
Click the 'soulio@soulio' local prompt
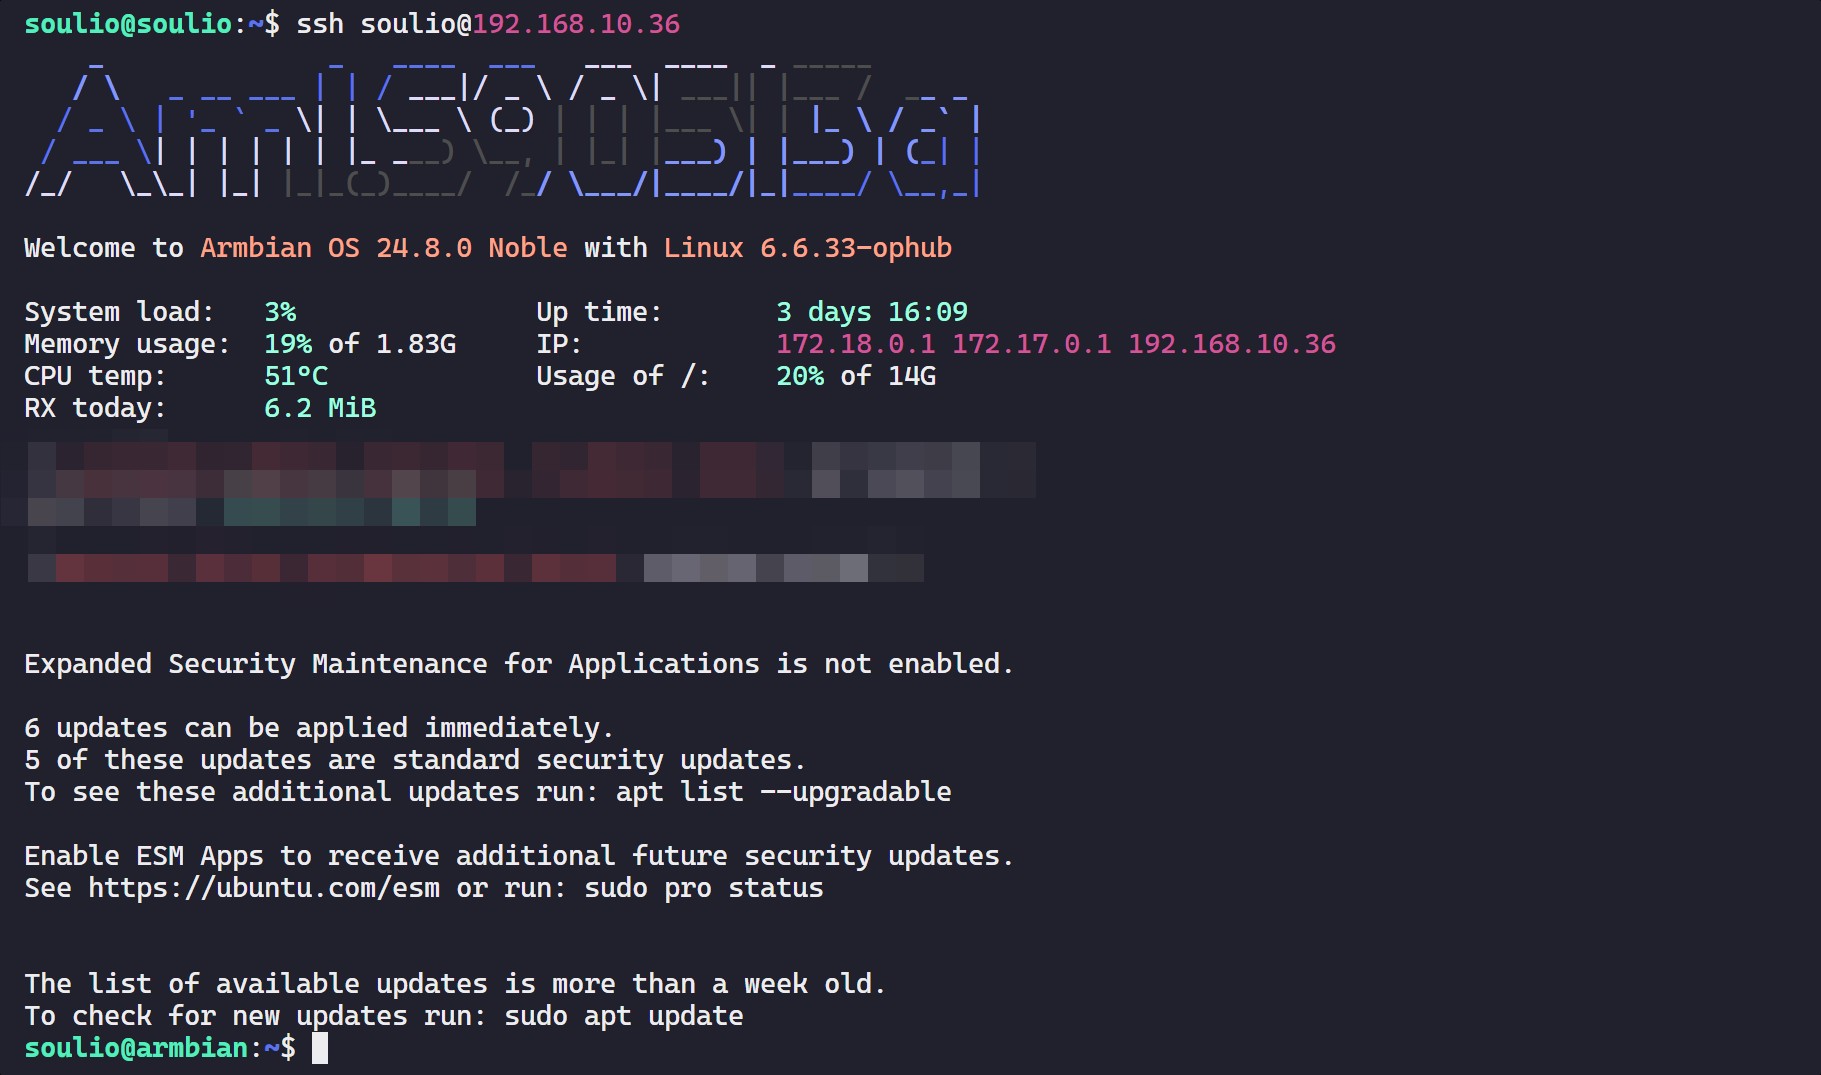(x=128, y=24)
